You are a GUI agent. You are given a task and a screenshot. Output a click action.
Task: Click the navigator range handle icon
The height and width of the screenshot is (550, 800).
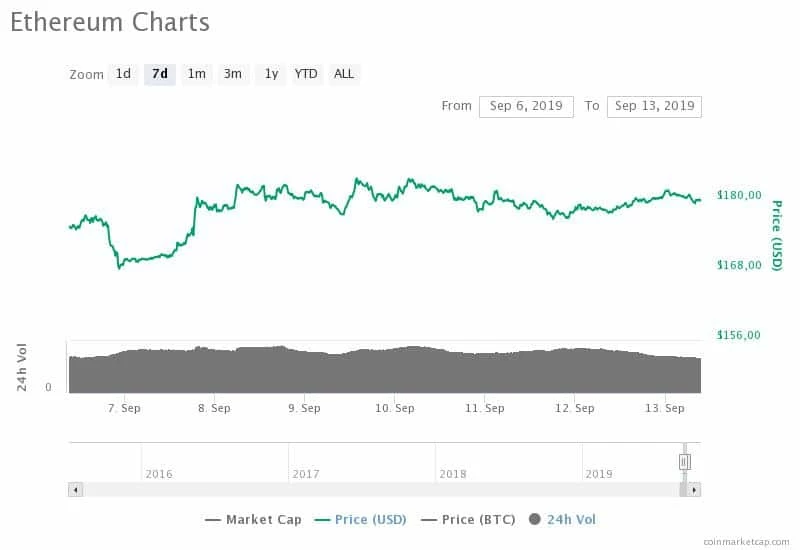[685, 462]
